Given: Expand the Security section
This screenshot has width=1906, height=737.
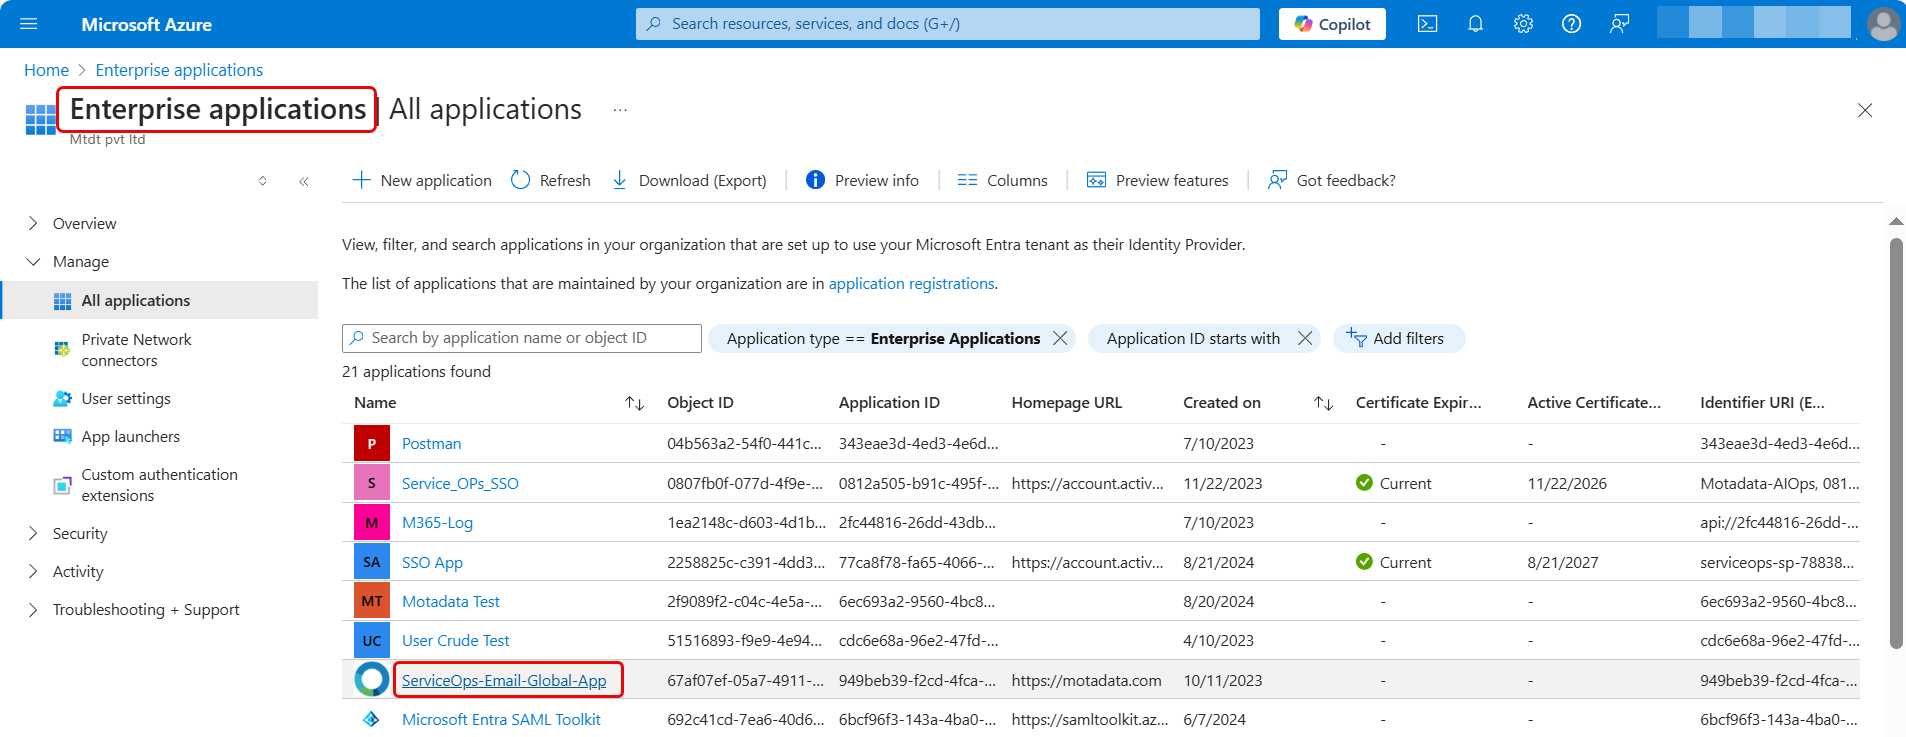Looking at the screenshot, I should [x=33, y=534].
